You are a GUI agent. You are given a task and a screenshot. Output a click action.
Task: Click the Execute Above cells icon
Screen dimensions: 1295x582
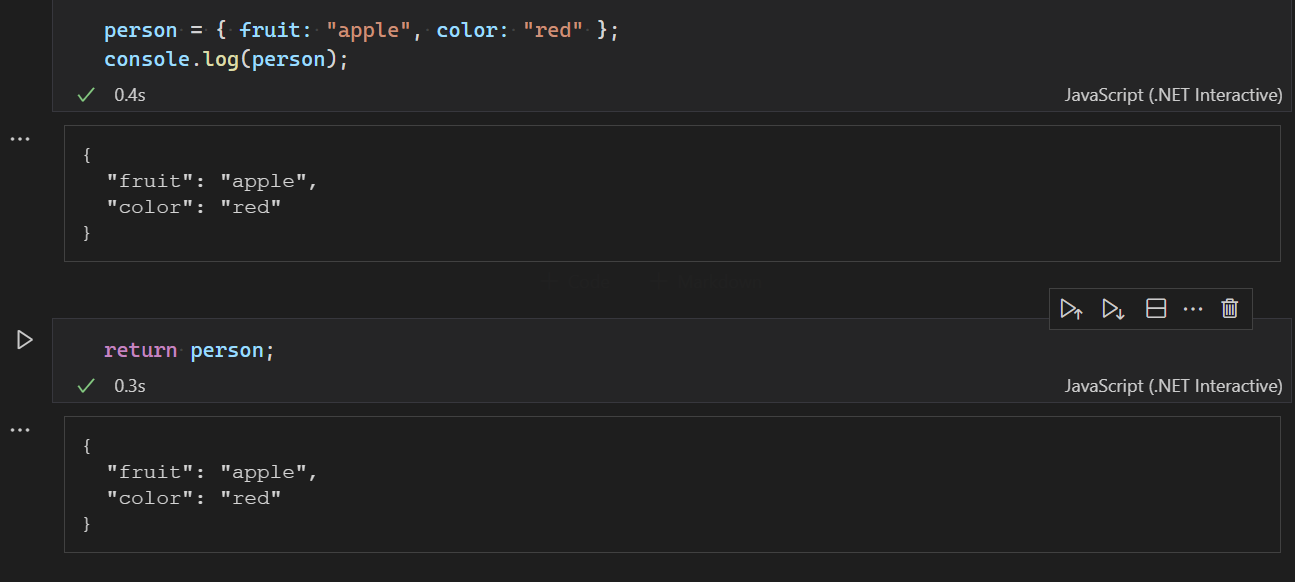tap(1071, 309)
